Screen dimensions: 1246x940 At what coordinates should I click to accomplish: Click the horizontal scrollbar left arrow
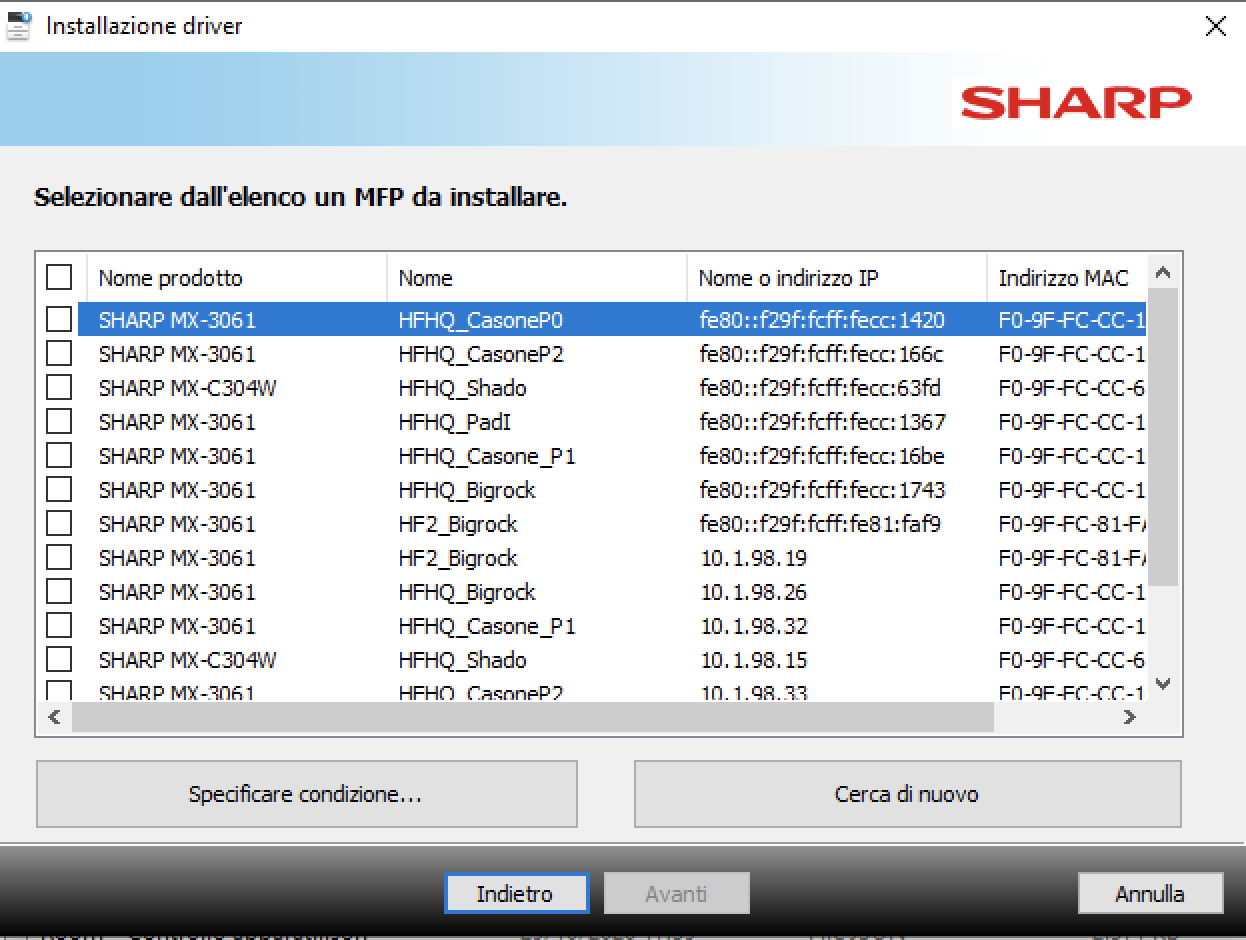(54, 717)
